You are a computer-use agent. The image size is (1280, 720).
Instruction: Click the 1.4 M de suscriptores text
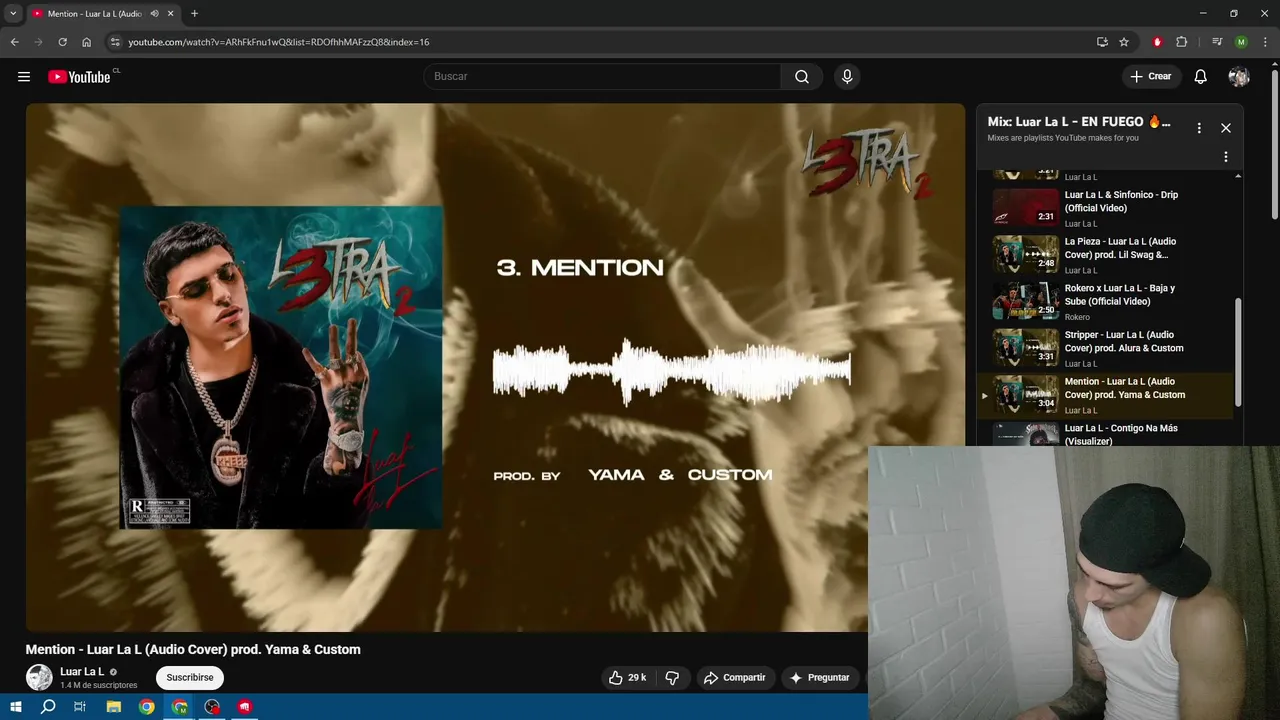[x=98, y=685]
